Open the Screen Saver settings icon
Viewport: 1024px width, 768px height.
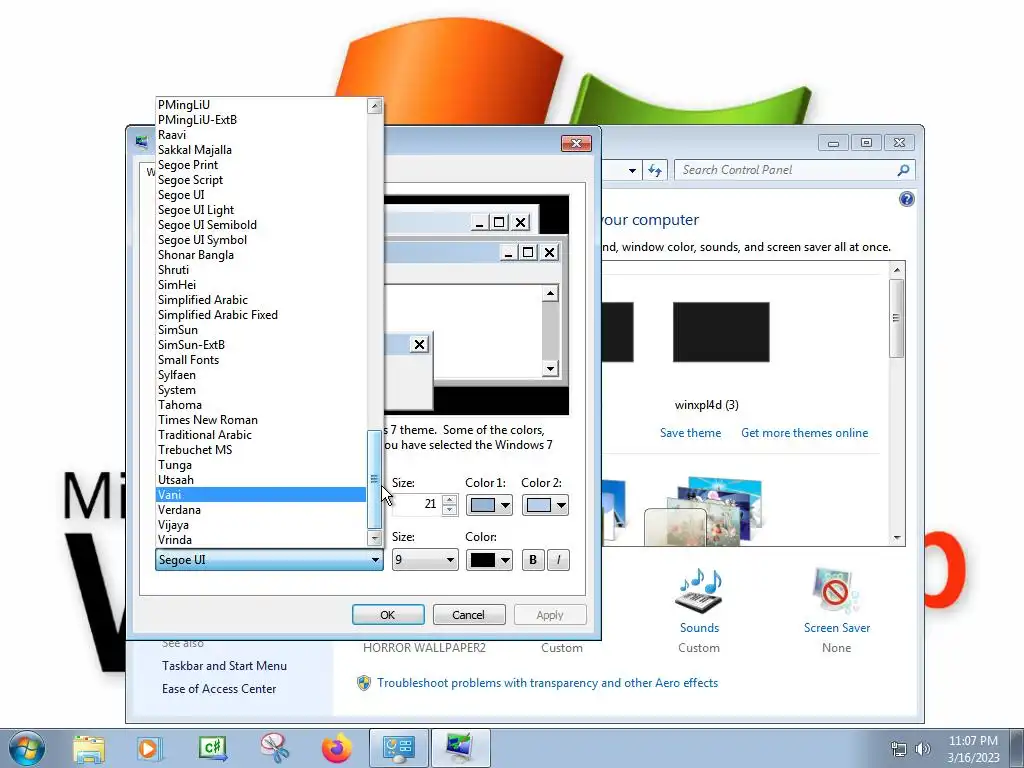click(837, 590)
